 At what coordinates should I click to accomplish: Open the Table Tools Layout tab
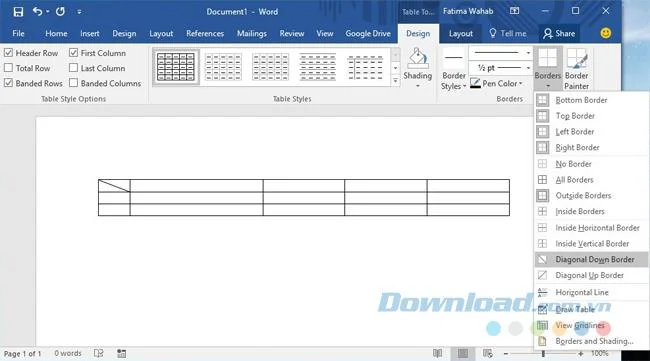(461, 34)
